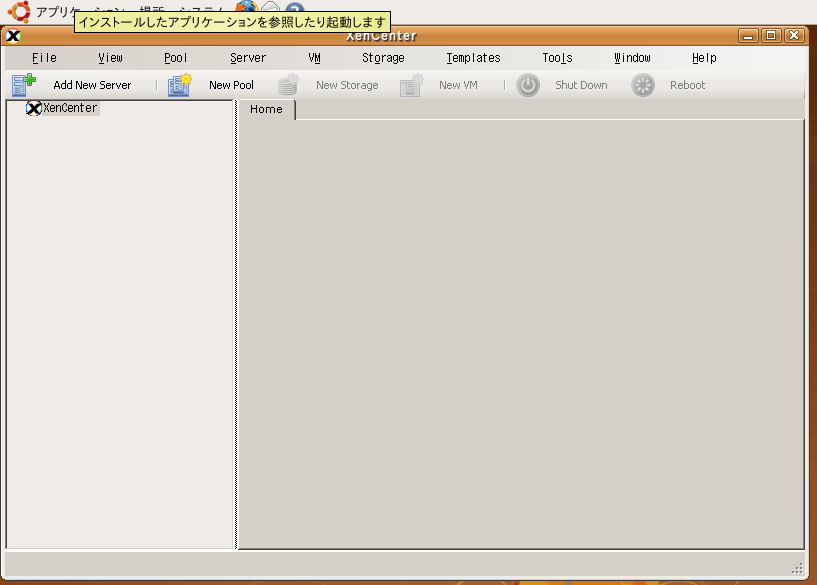The width and height of the screenshot is (817, 585).
Task: Open the File menu
Action: [44, 58]
